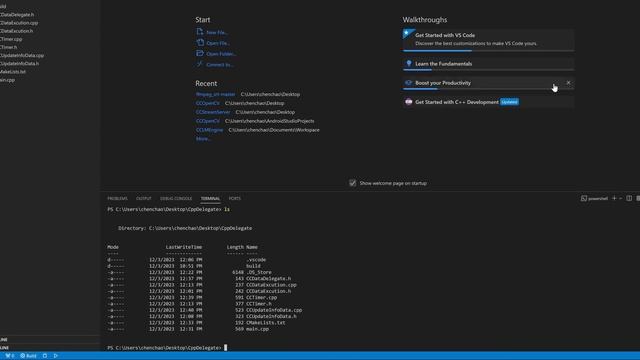640x360 pixels.
Task: Click the graduation cap icon beside Boost your Productivity
Action: tap(408, 83)
